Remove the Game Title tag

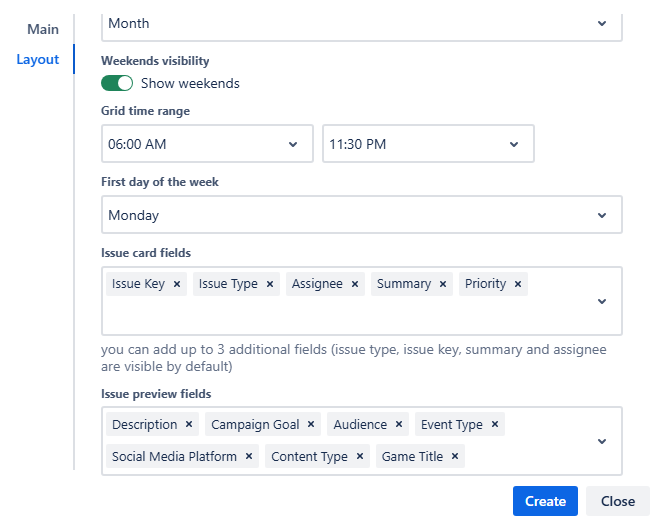(455, 457)
